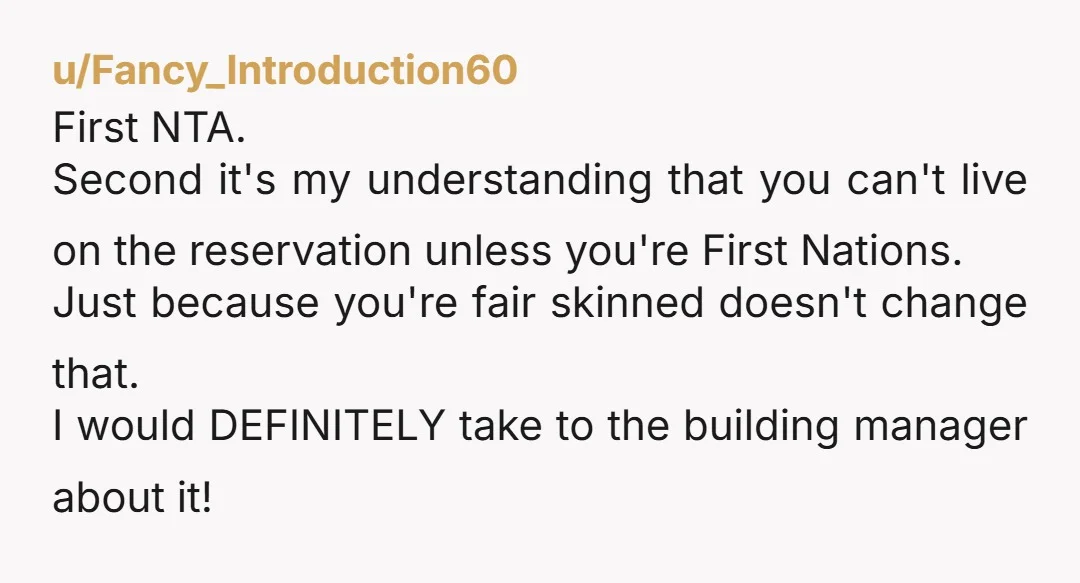Click the word "would" in the last sentence

tap(136, 426)
